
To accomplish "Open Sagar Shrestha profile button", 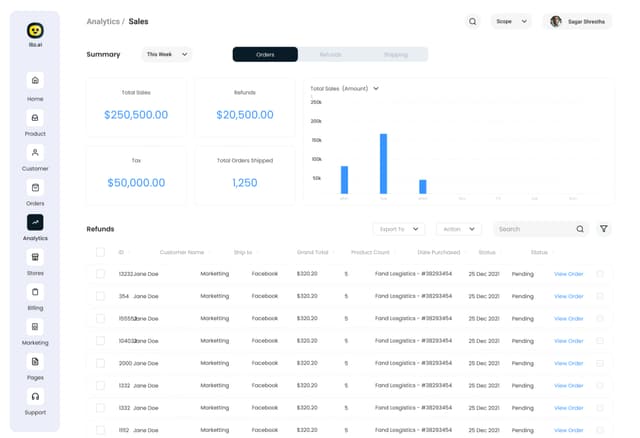I will tap(577, 21).
